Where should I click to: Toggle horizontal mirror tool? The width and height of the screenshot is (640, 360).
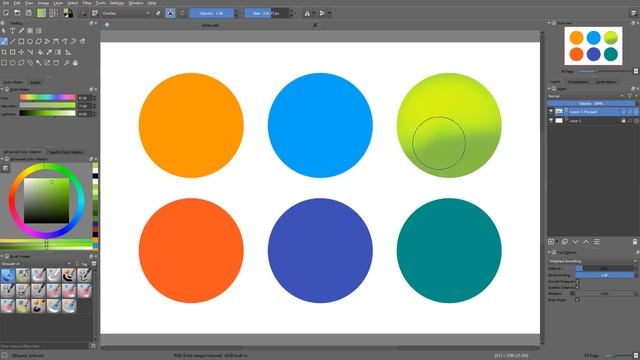tap(307, 13)
